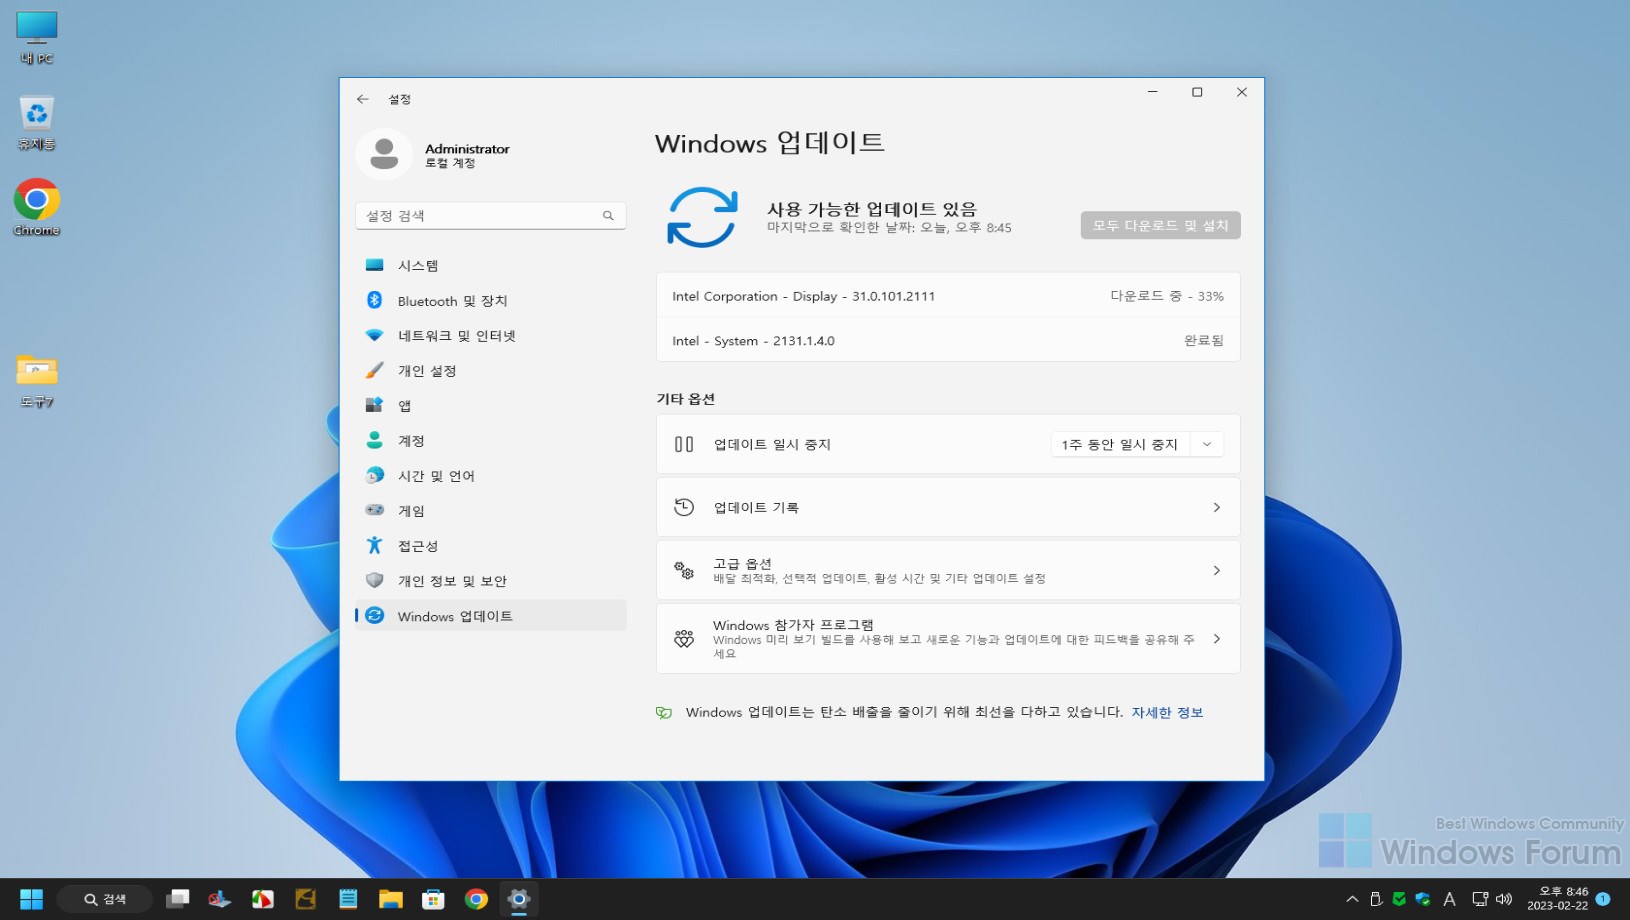Show hidden tray icons chevron
The image size is (1630, 920).
(1352, 899)
